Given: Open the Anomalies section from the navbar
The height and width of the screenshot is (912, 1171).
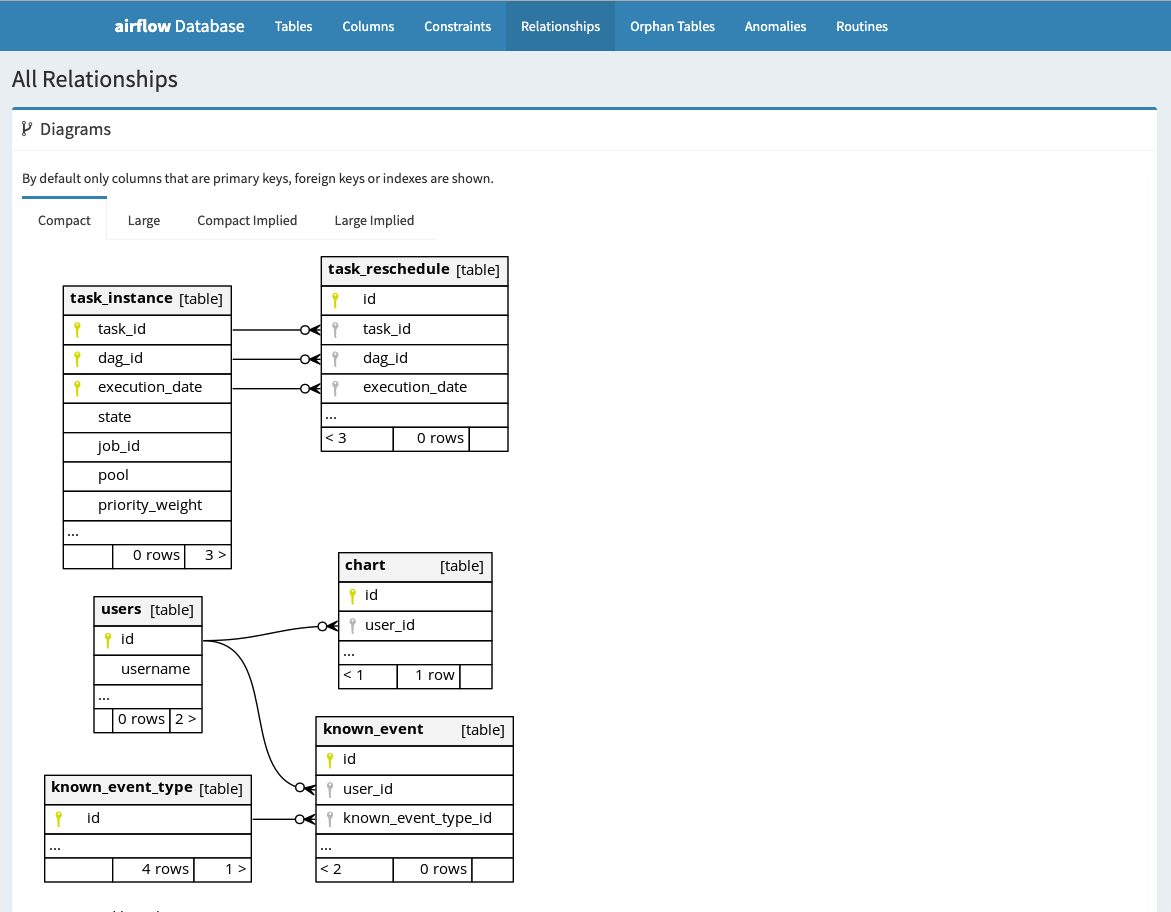Looking at the screenshot, I should point(775,26).
